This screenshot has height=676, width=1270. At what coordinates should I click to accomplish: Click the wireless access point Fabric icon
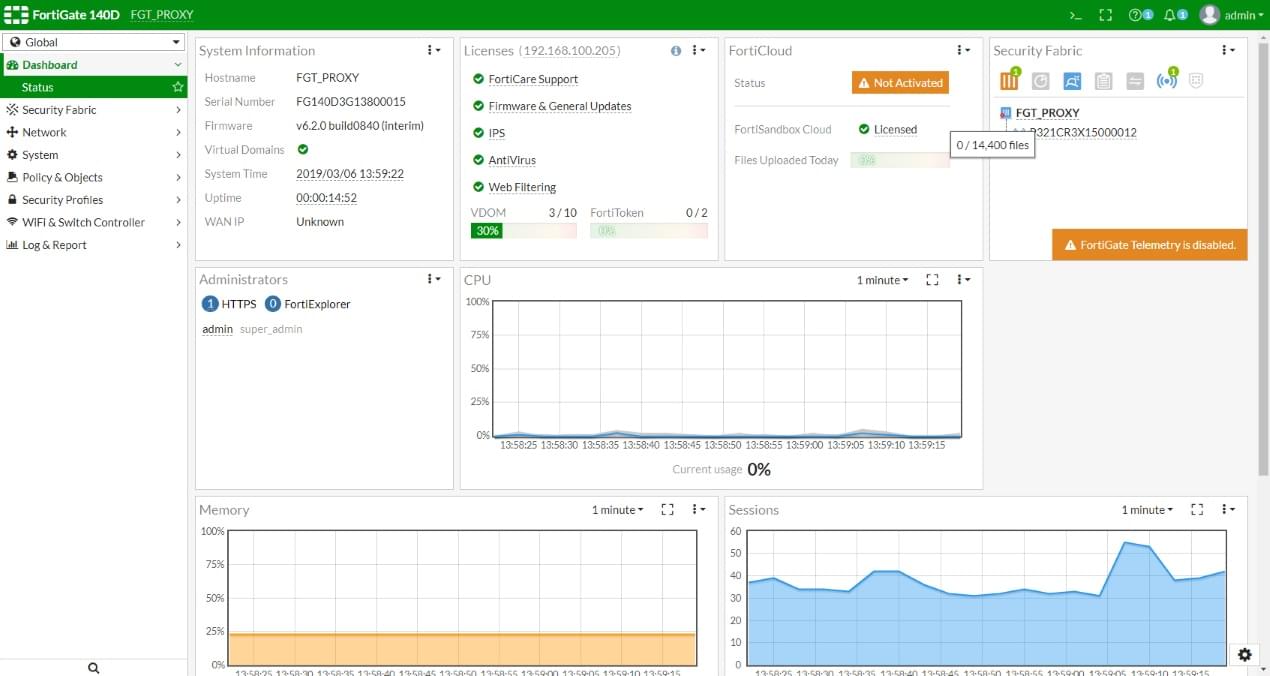click(1165, 81)
